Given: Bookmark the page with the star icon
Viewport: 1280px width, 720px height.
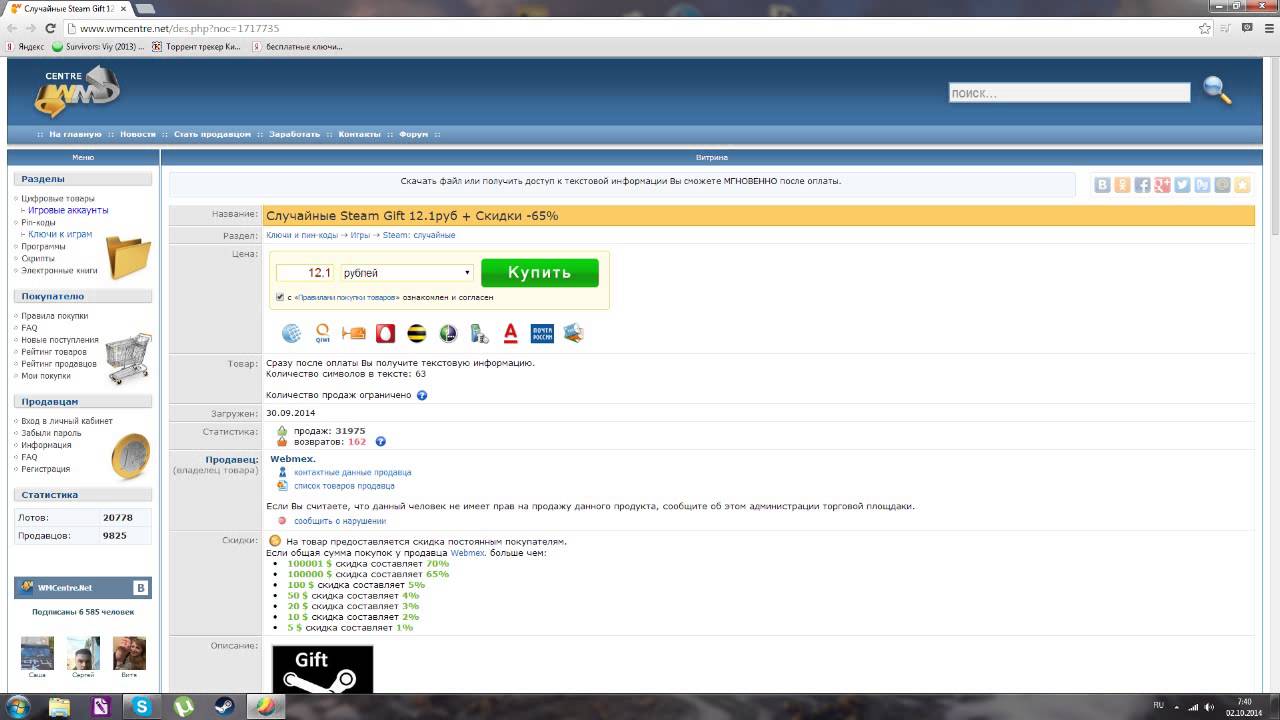Looking at the screenshot, I should [1205, 28].
